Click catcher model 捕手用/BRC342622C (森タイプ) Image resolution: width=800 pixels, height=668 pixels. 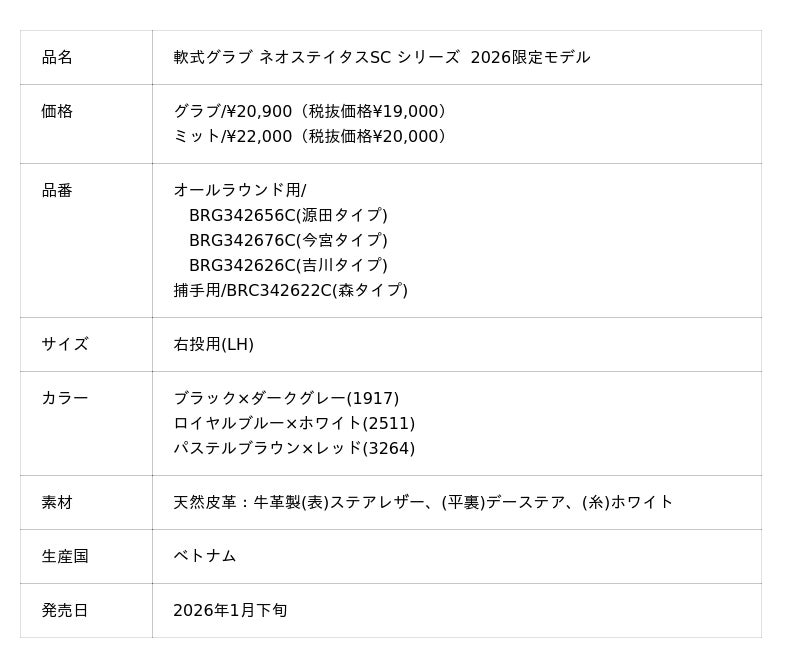tap(290, 291)
